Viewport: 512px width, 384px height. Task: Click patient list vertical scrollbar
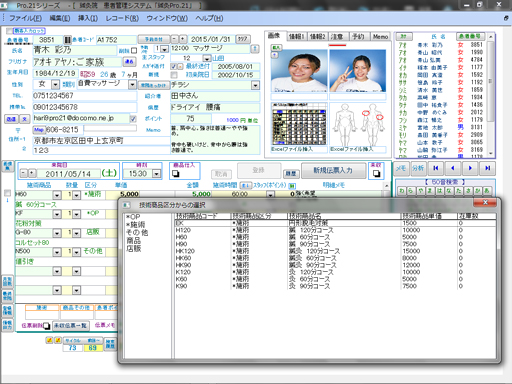[x=490, y=94]
